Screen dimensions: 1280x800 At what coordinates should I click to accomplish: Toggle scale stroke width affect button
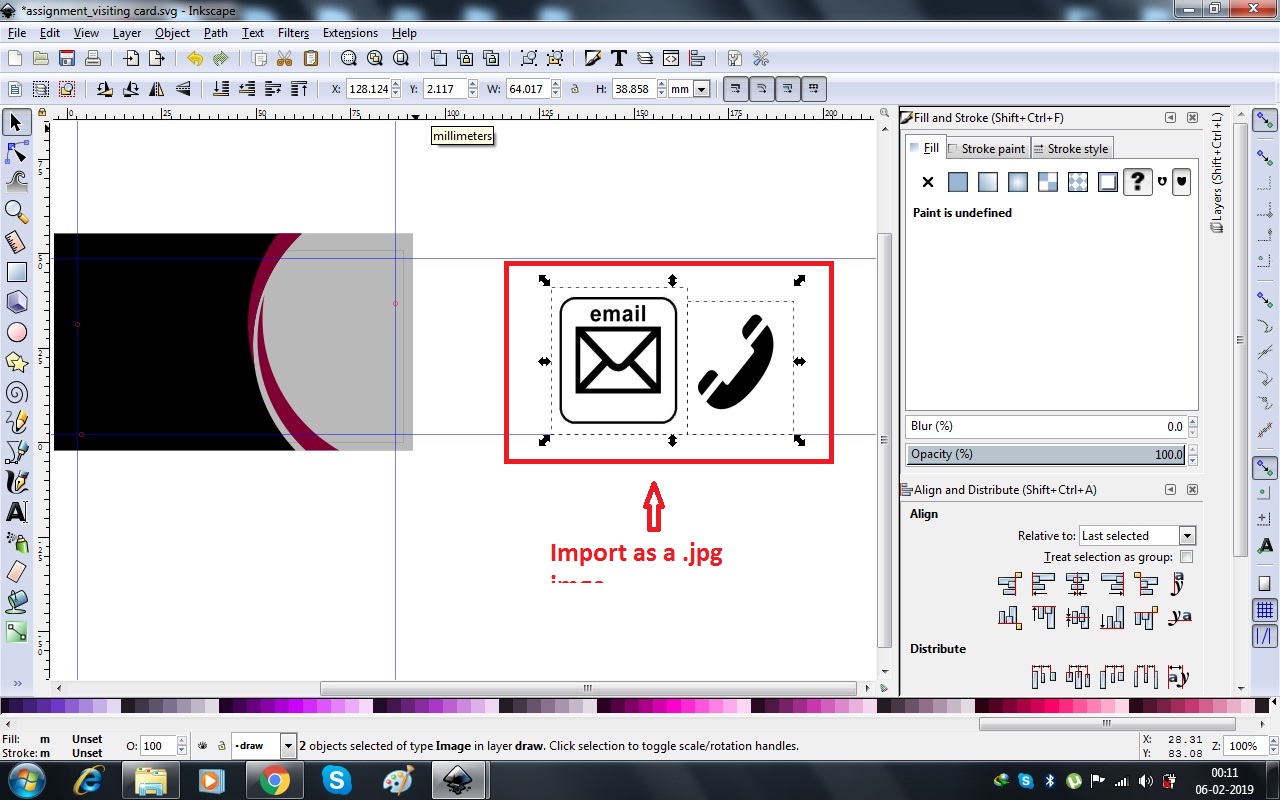coord(735,89)
